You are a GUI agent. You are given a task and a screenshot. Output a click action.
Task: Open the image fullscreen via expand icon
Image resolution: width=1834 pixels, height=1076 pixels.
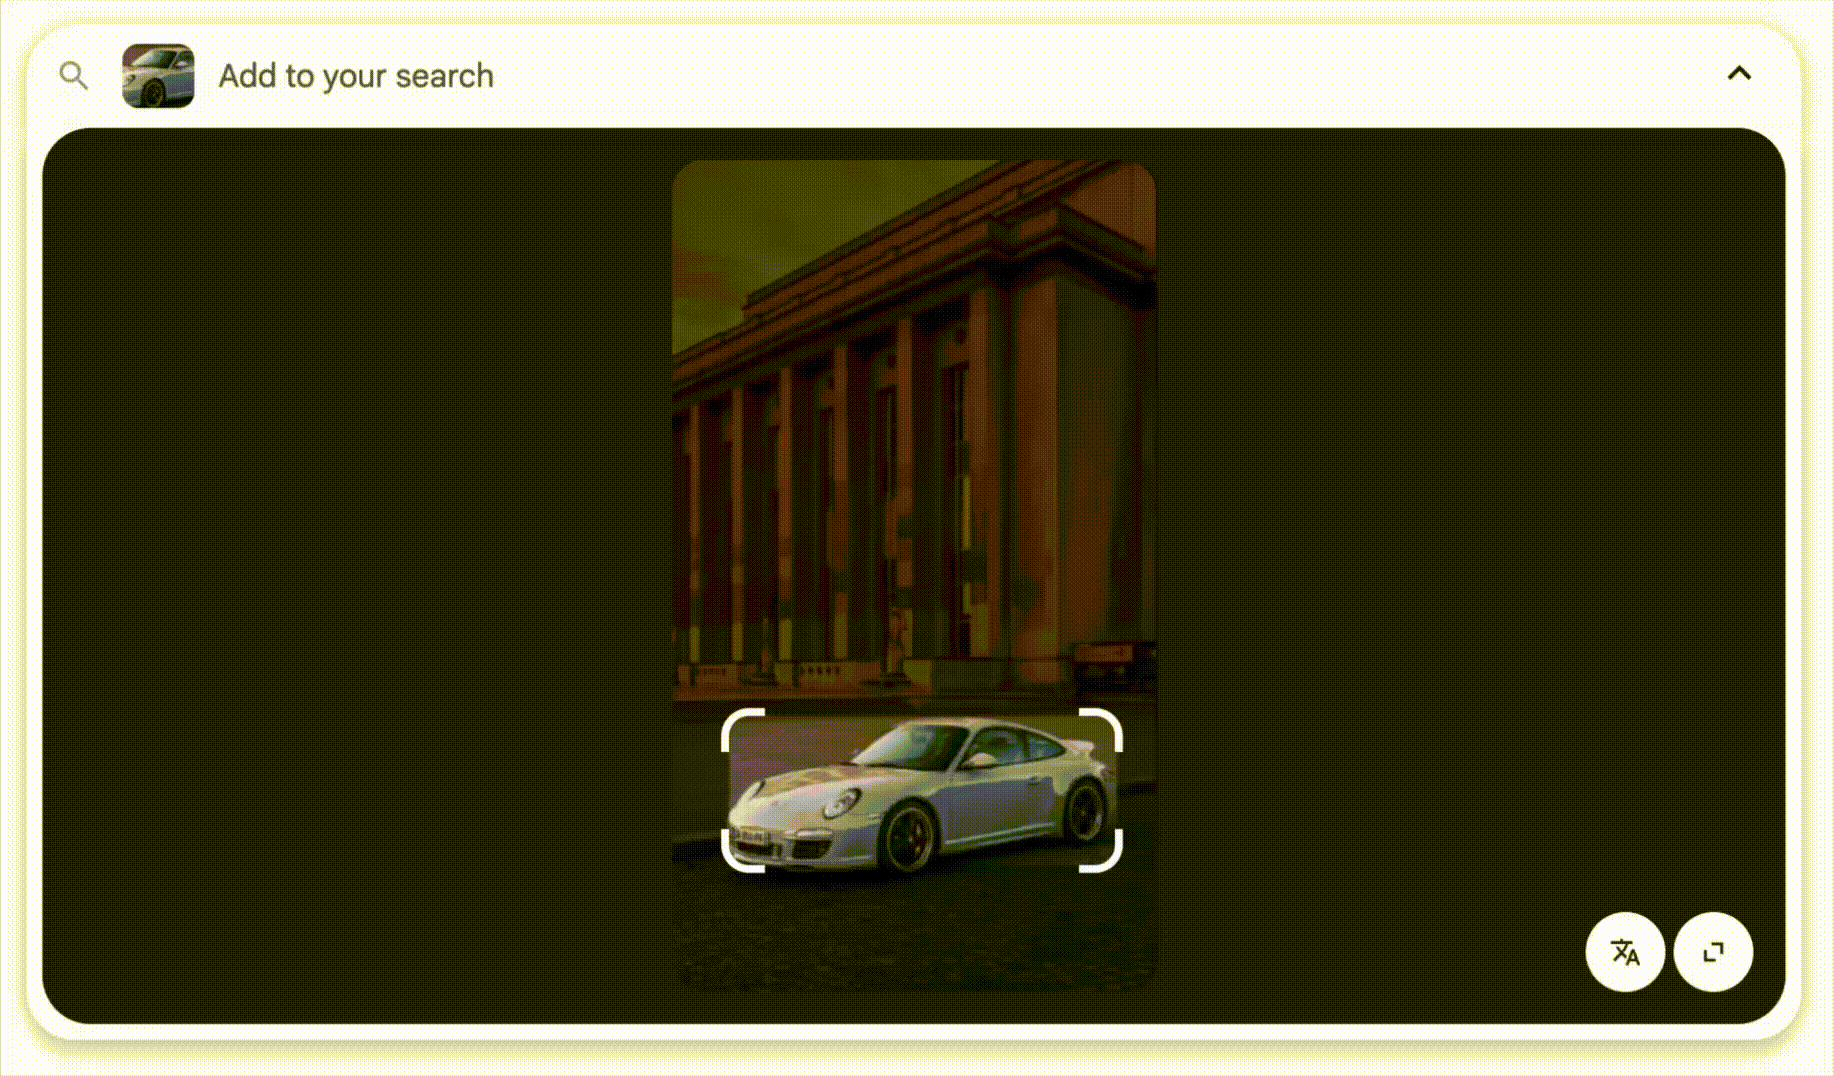1714,952
